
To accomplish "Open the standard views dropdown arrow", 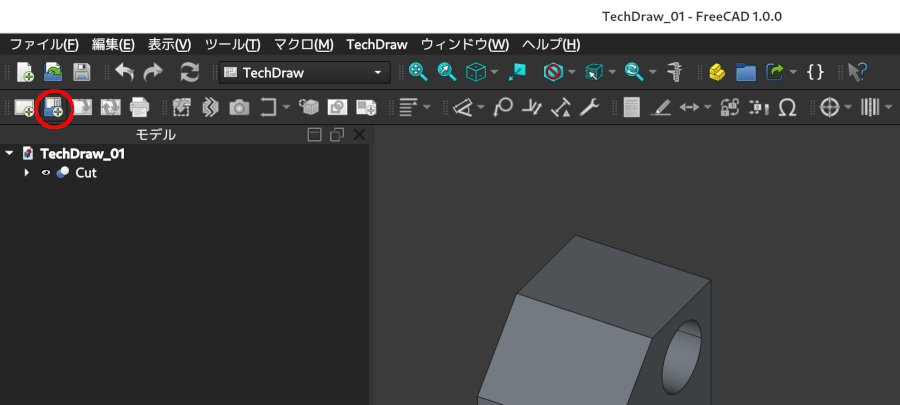I will (494, 72).
